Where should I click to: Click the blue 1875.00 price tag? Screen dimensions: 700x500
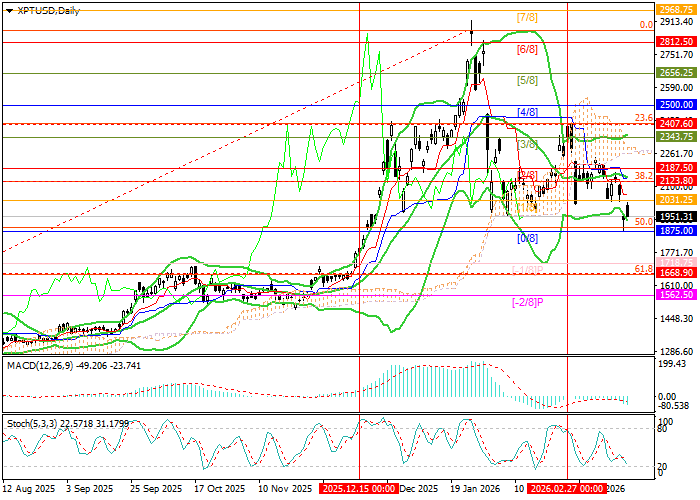(676, 230)
